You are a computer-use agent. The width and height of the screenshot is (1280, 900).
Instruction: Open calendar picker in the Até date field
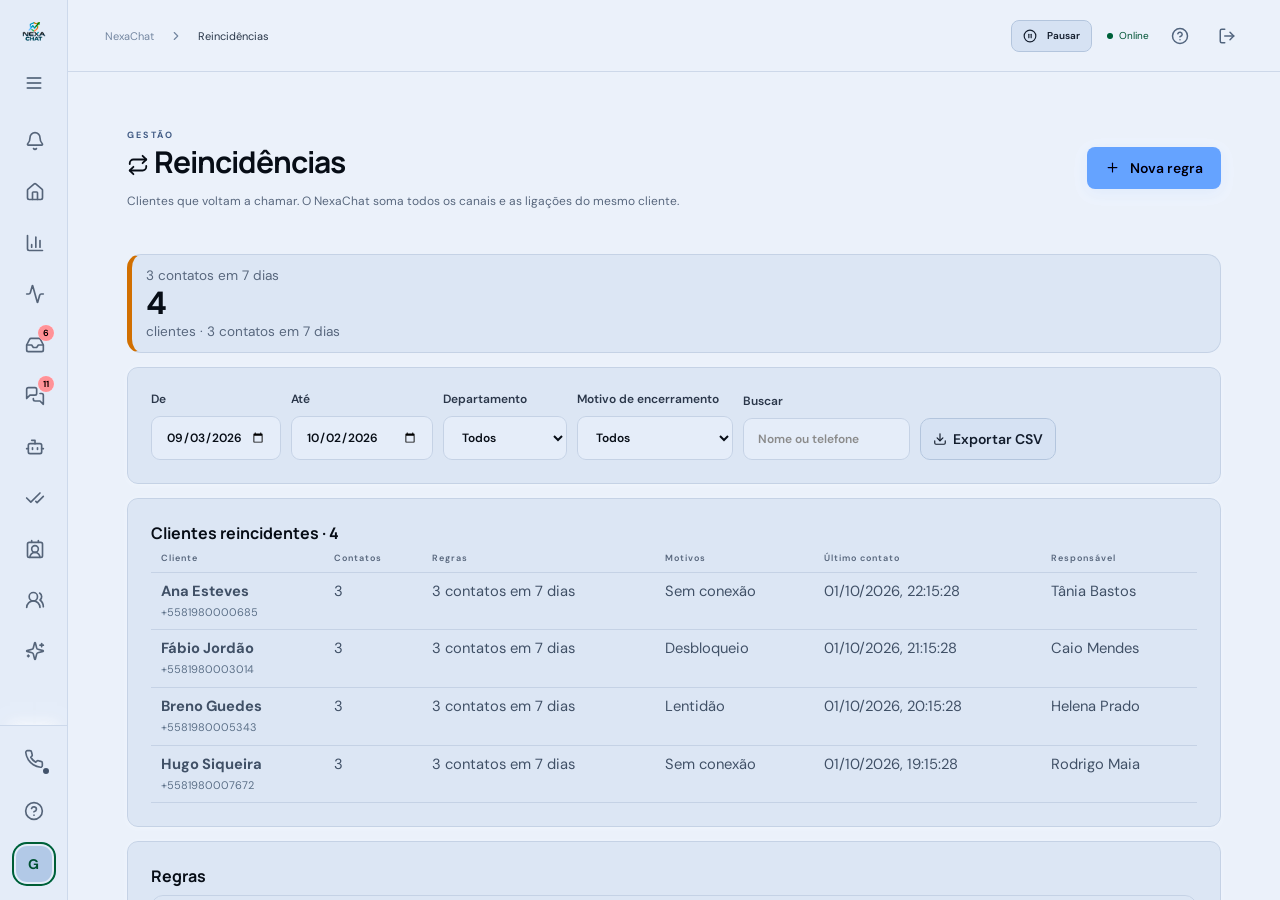tap(410, 438)
